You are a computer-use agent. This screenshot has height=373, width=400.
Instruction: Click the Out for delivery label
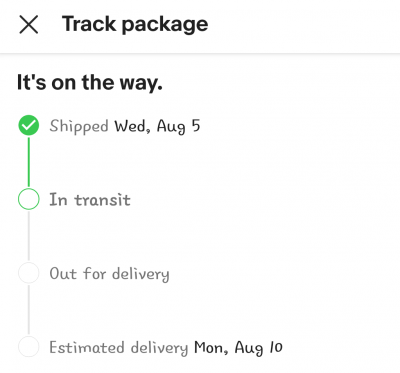(109, 274)
